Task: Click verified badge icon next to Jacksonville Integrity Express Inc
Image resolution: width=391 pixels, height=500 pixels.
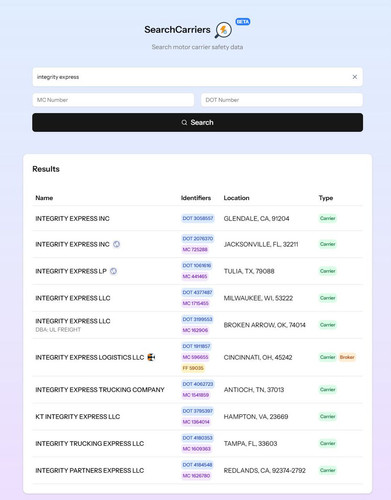Action: click(x=116, y=244)
